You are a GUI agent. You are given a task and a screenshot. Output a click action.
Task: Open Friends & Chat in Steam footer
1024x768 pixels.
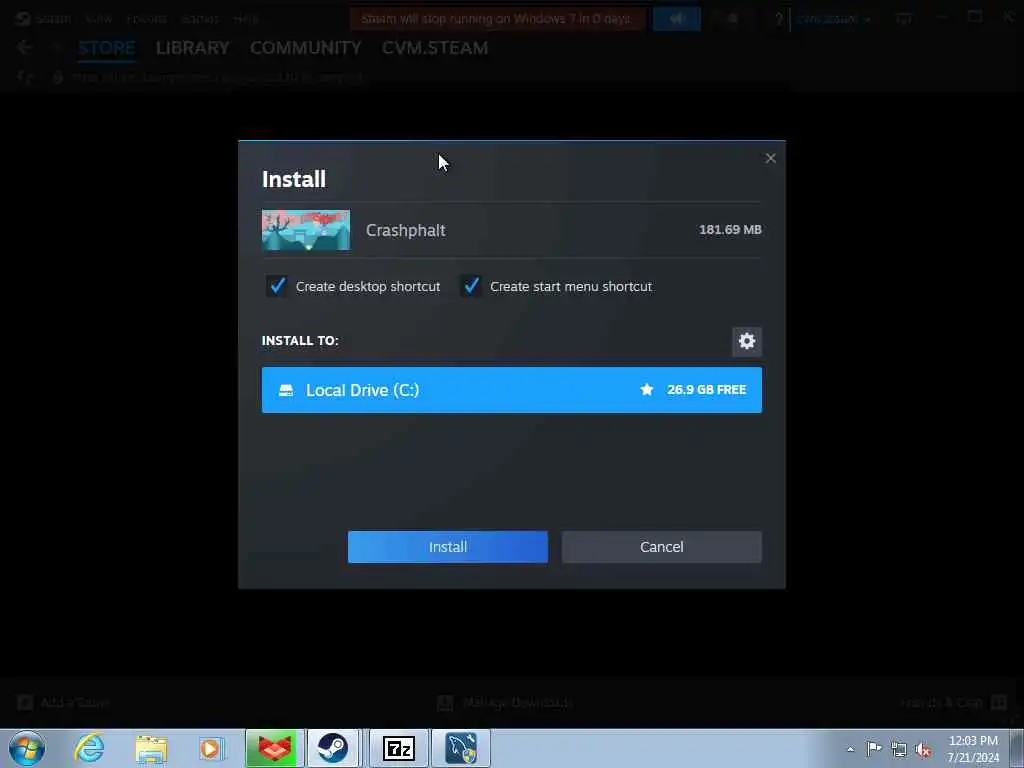click(954, 703)
